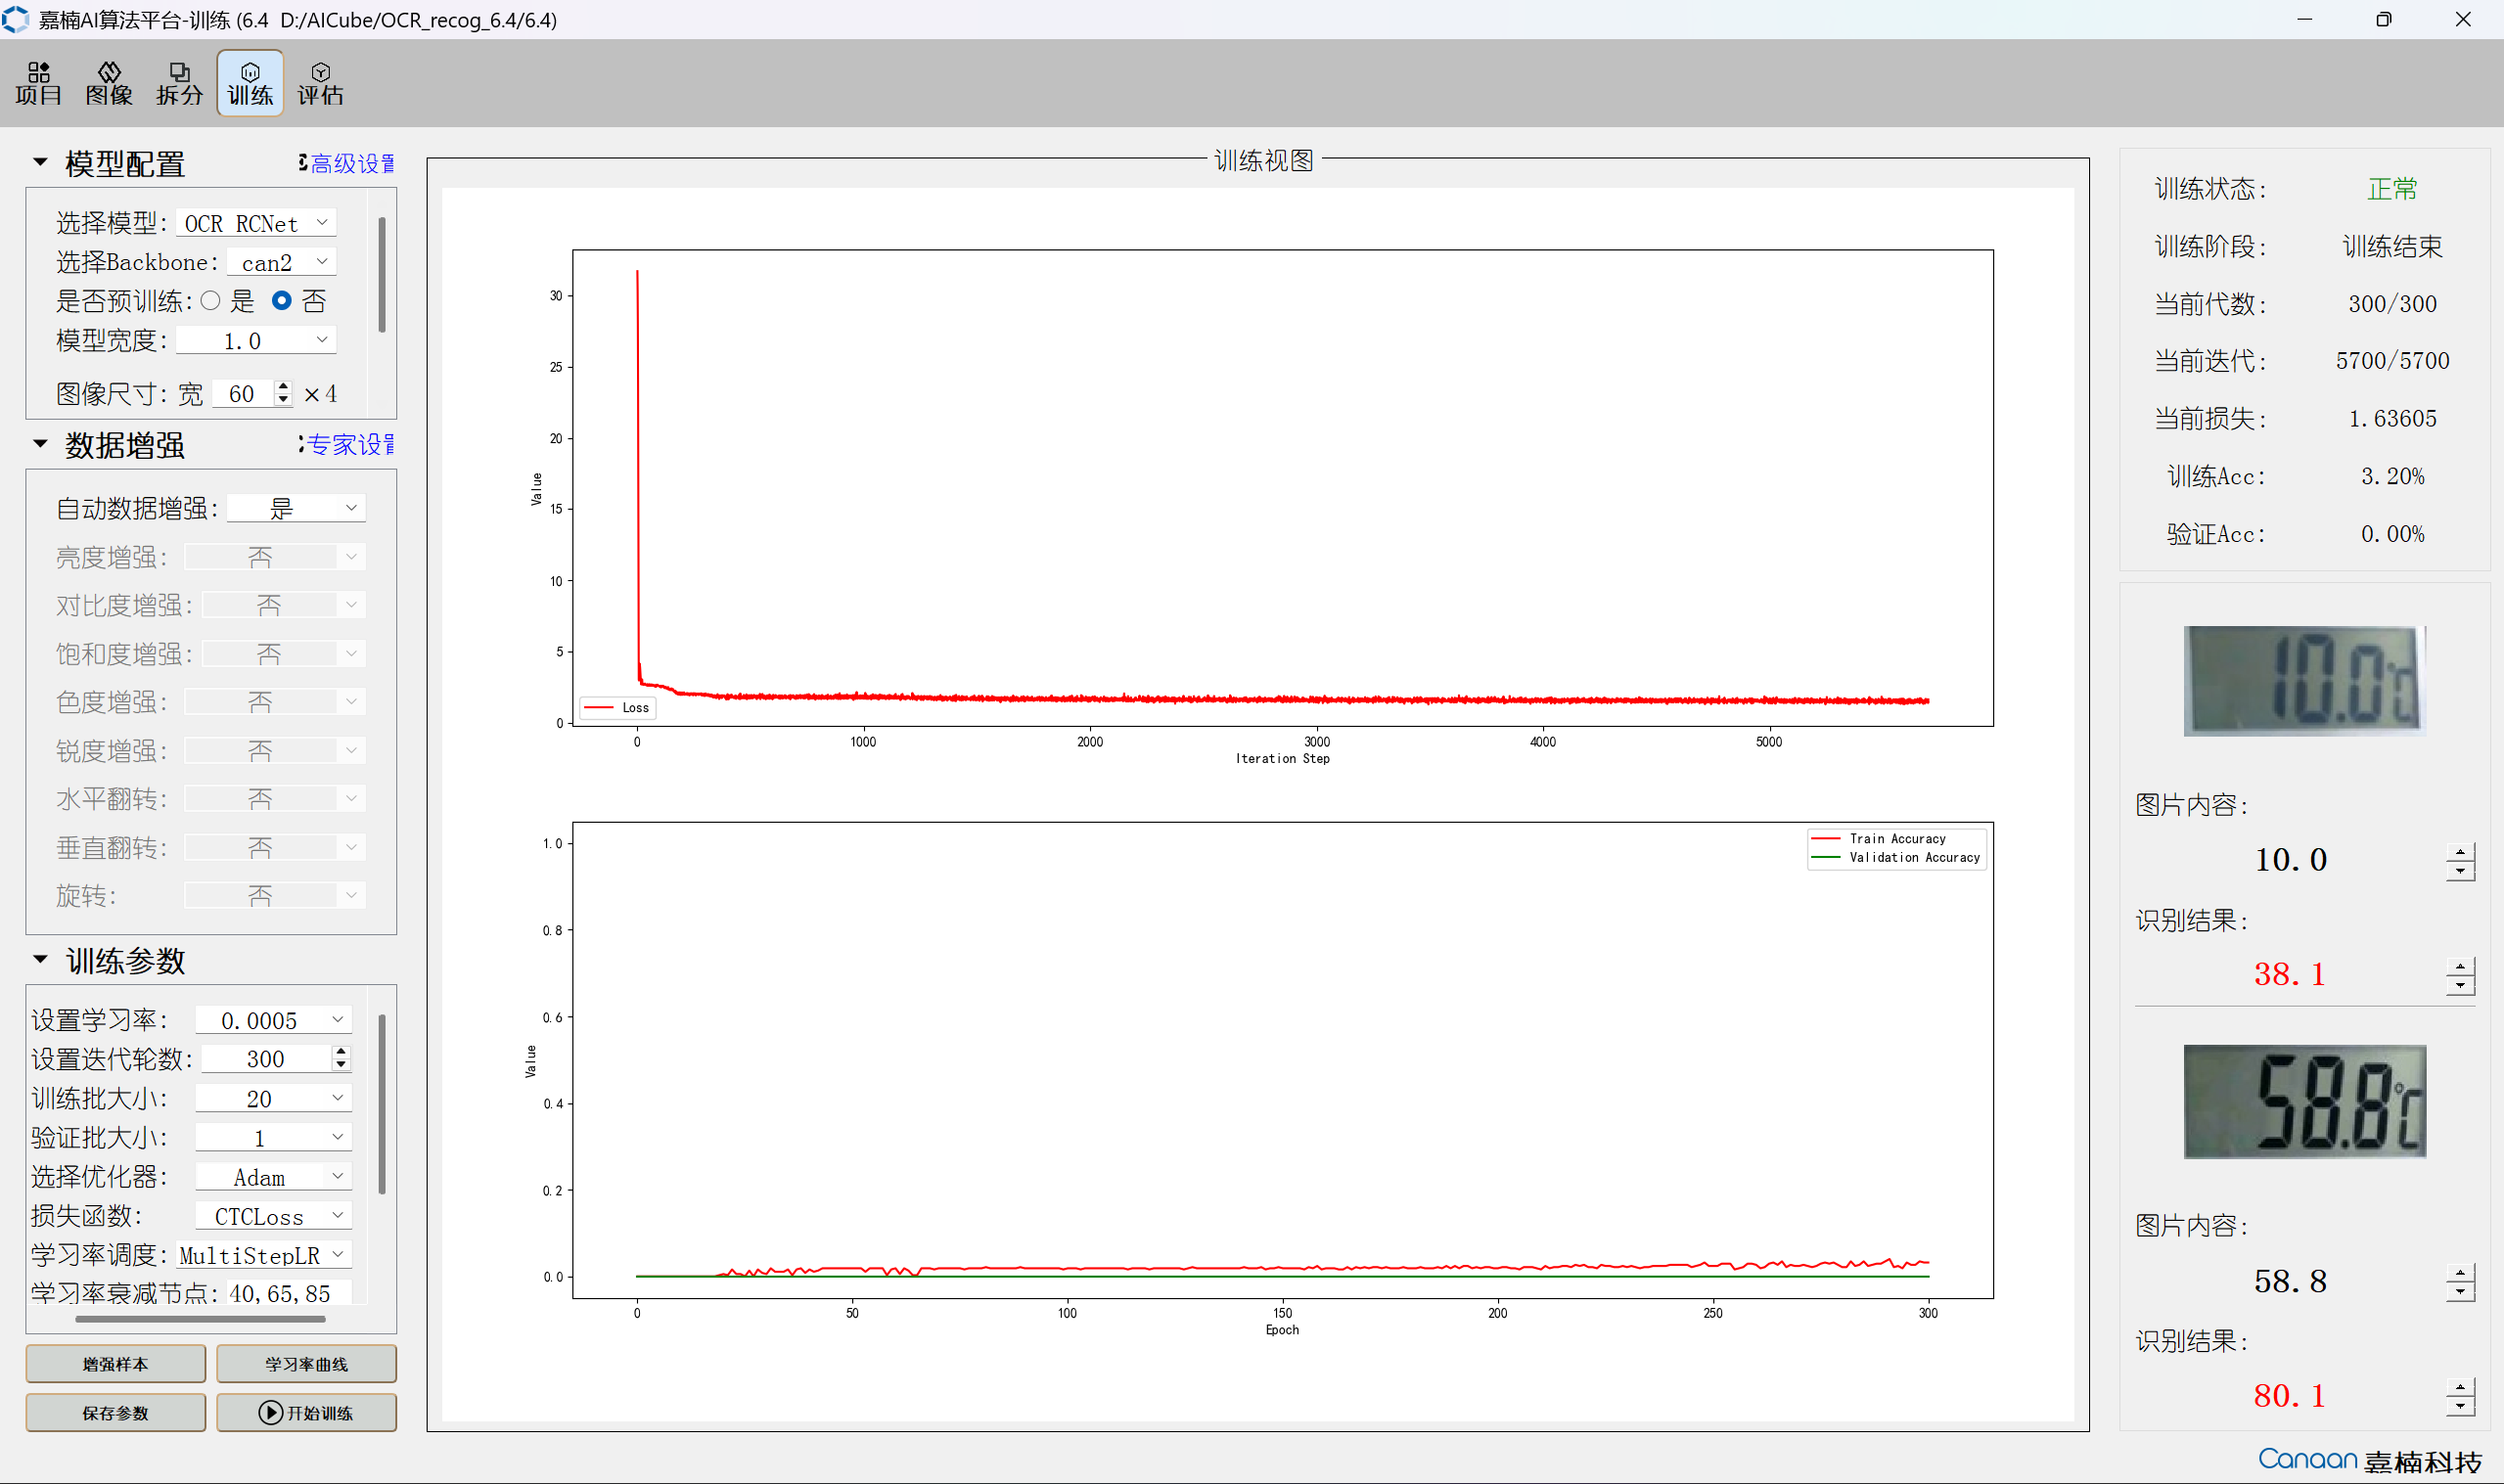Screen dimensions: 2504x1484
Task: Click the stepper beside 图片内容 10.0
Action: click(x=2460, y=861)
